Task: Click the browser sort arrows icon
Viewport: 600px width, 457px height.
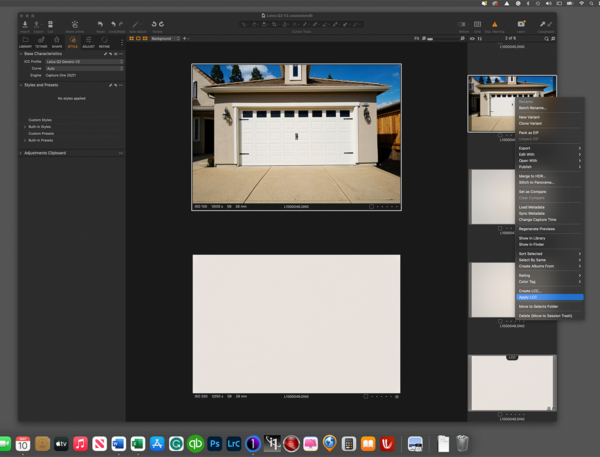Action: click(x=479, y=39)
